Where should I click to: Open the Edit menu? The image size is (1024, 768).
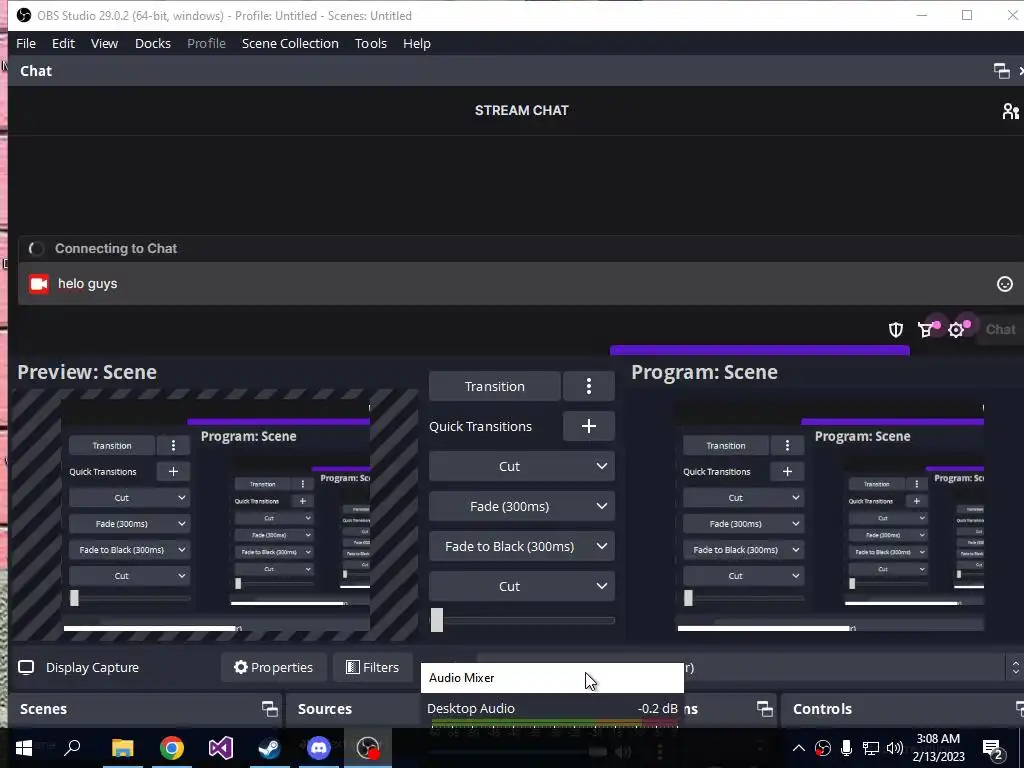[63, 43]
